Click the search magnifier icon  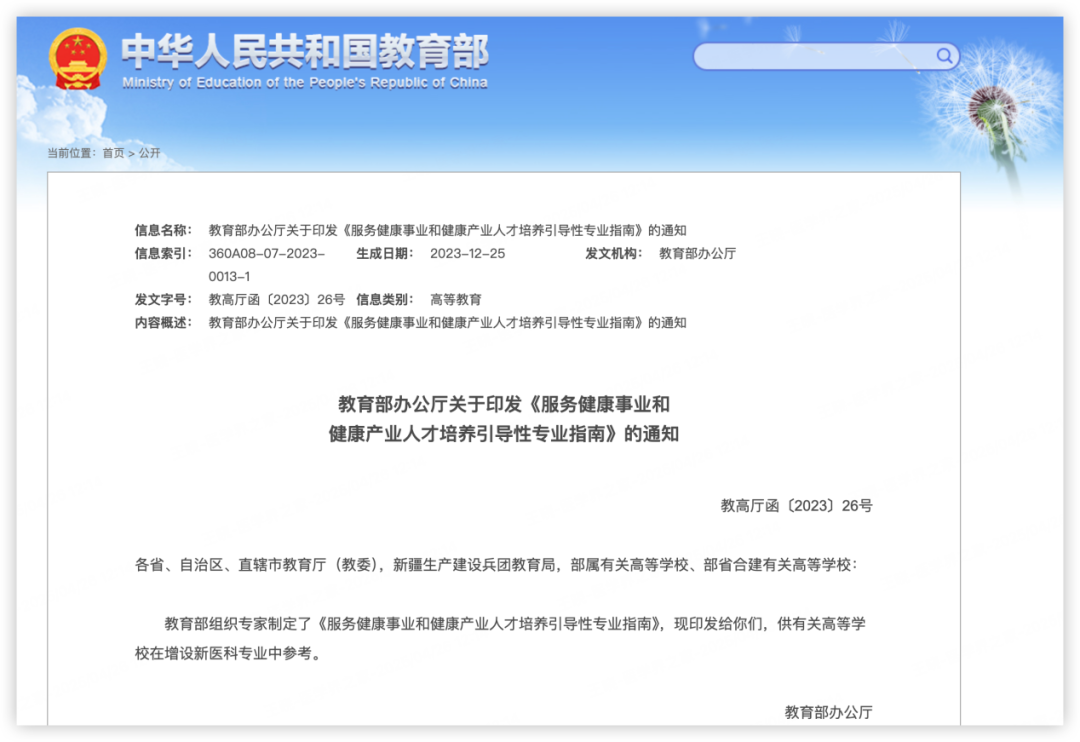coord(944,56)
